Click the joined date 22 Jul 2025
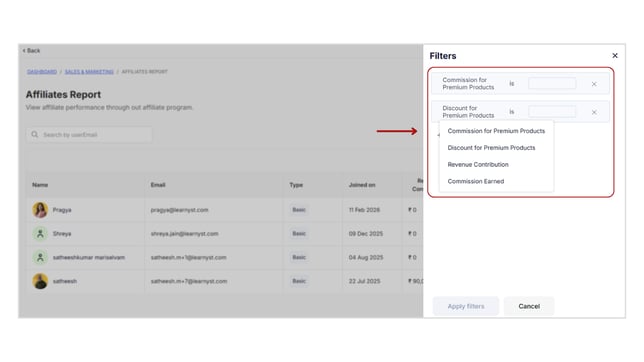The image size is (644, 362). 364,281
